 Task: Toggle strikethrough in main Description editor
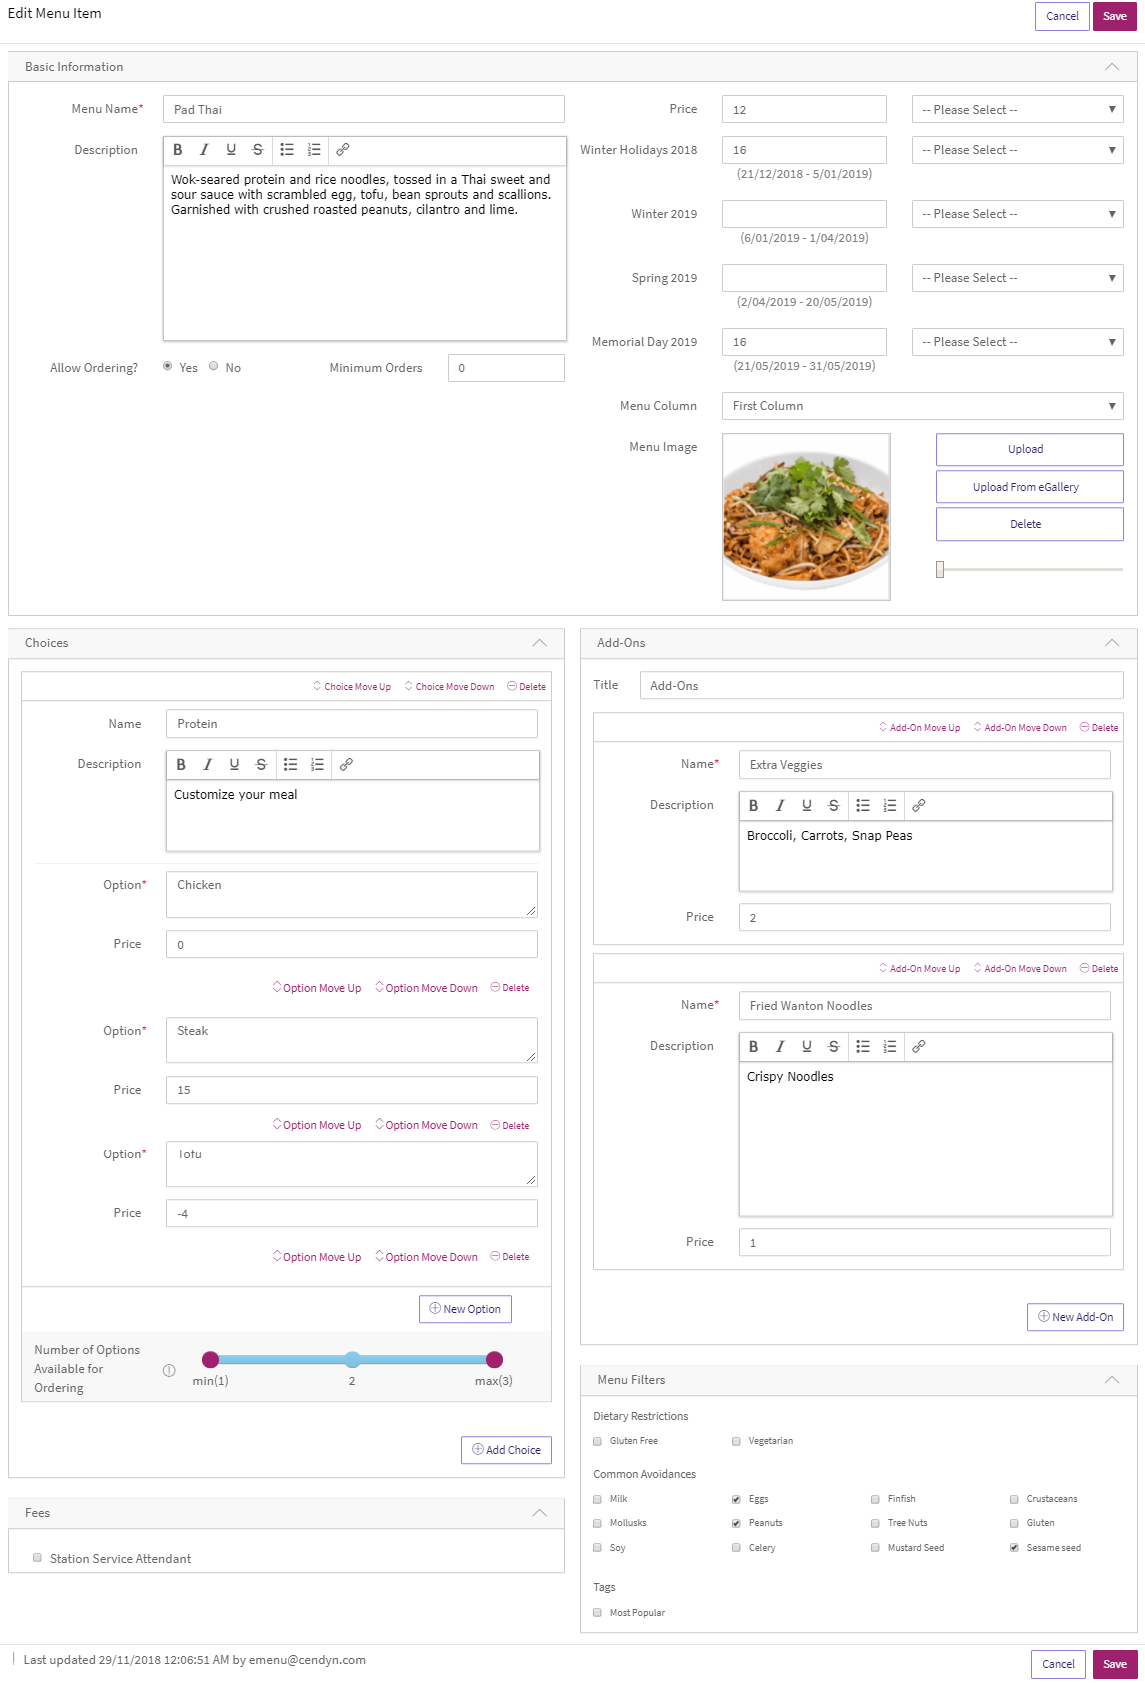click(258, 150)
